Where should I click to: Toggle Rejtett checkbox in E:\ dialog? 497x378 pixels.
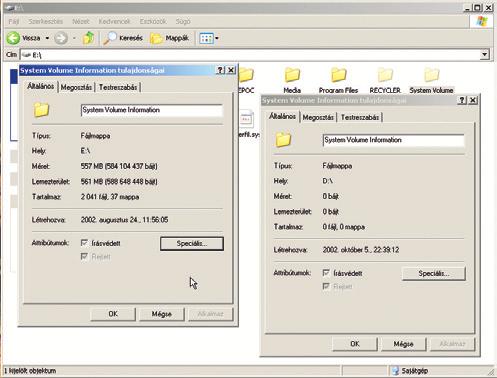click(84, 256)
